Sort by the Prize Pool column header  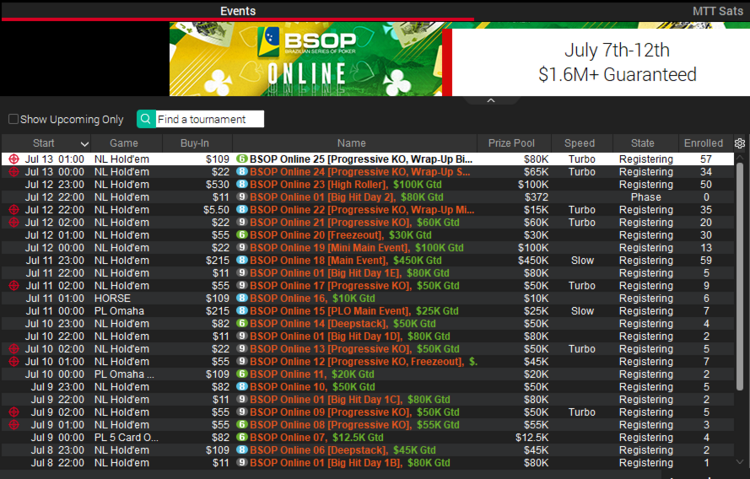click(511, 143)
